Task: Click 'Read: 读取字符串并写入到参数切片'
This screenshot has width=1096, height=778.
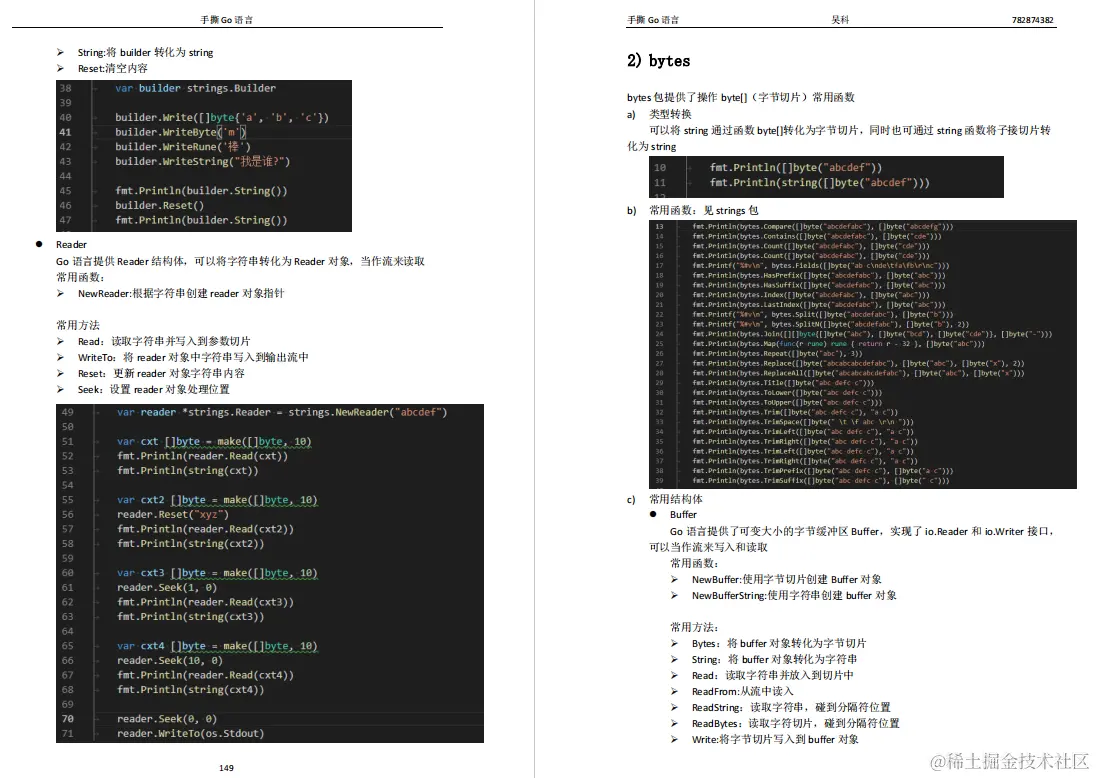Action: pos(164,341)
